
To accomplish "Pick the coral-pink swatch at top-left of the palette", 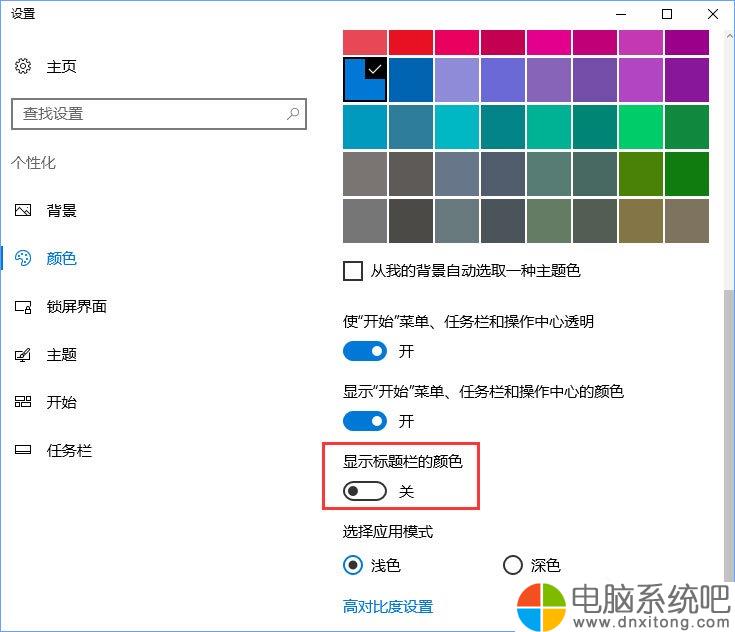I will click(365, 42).
